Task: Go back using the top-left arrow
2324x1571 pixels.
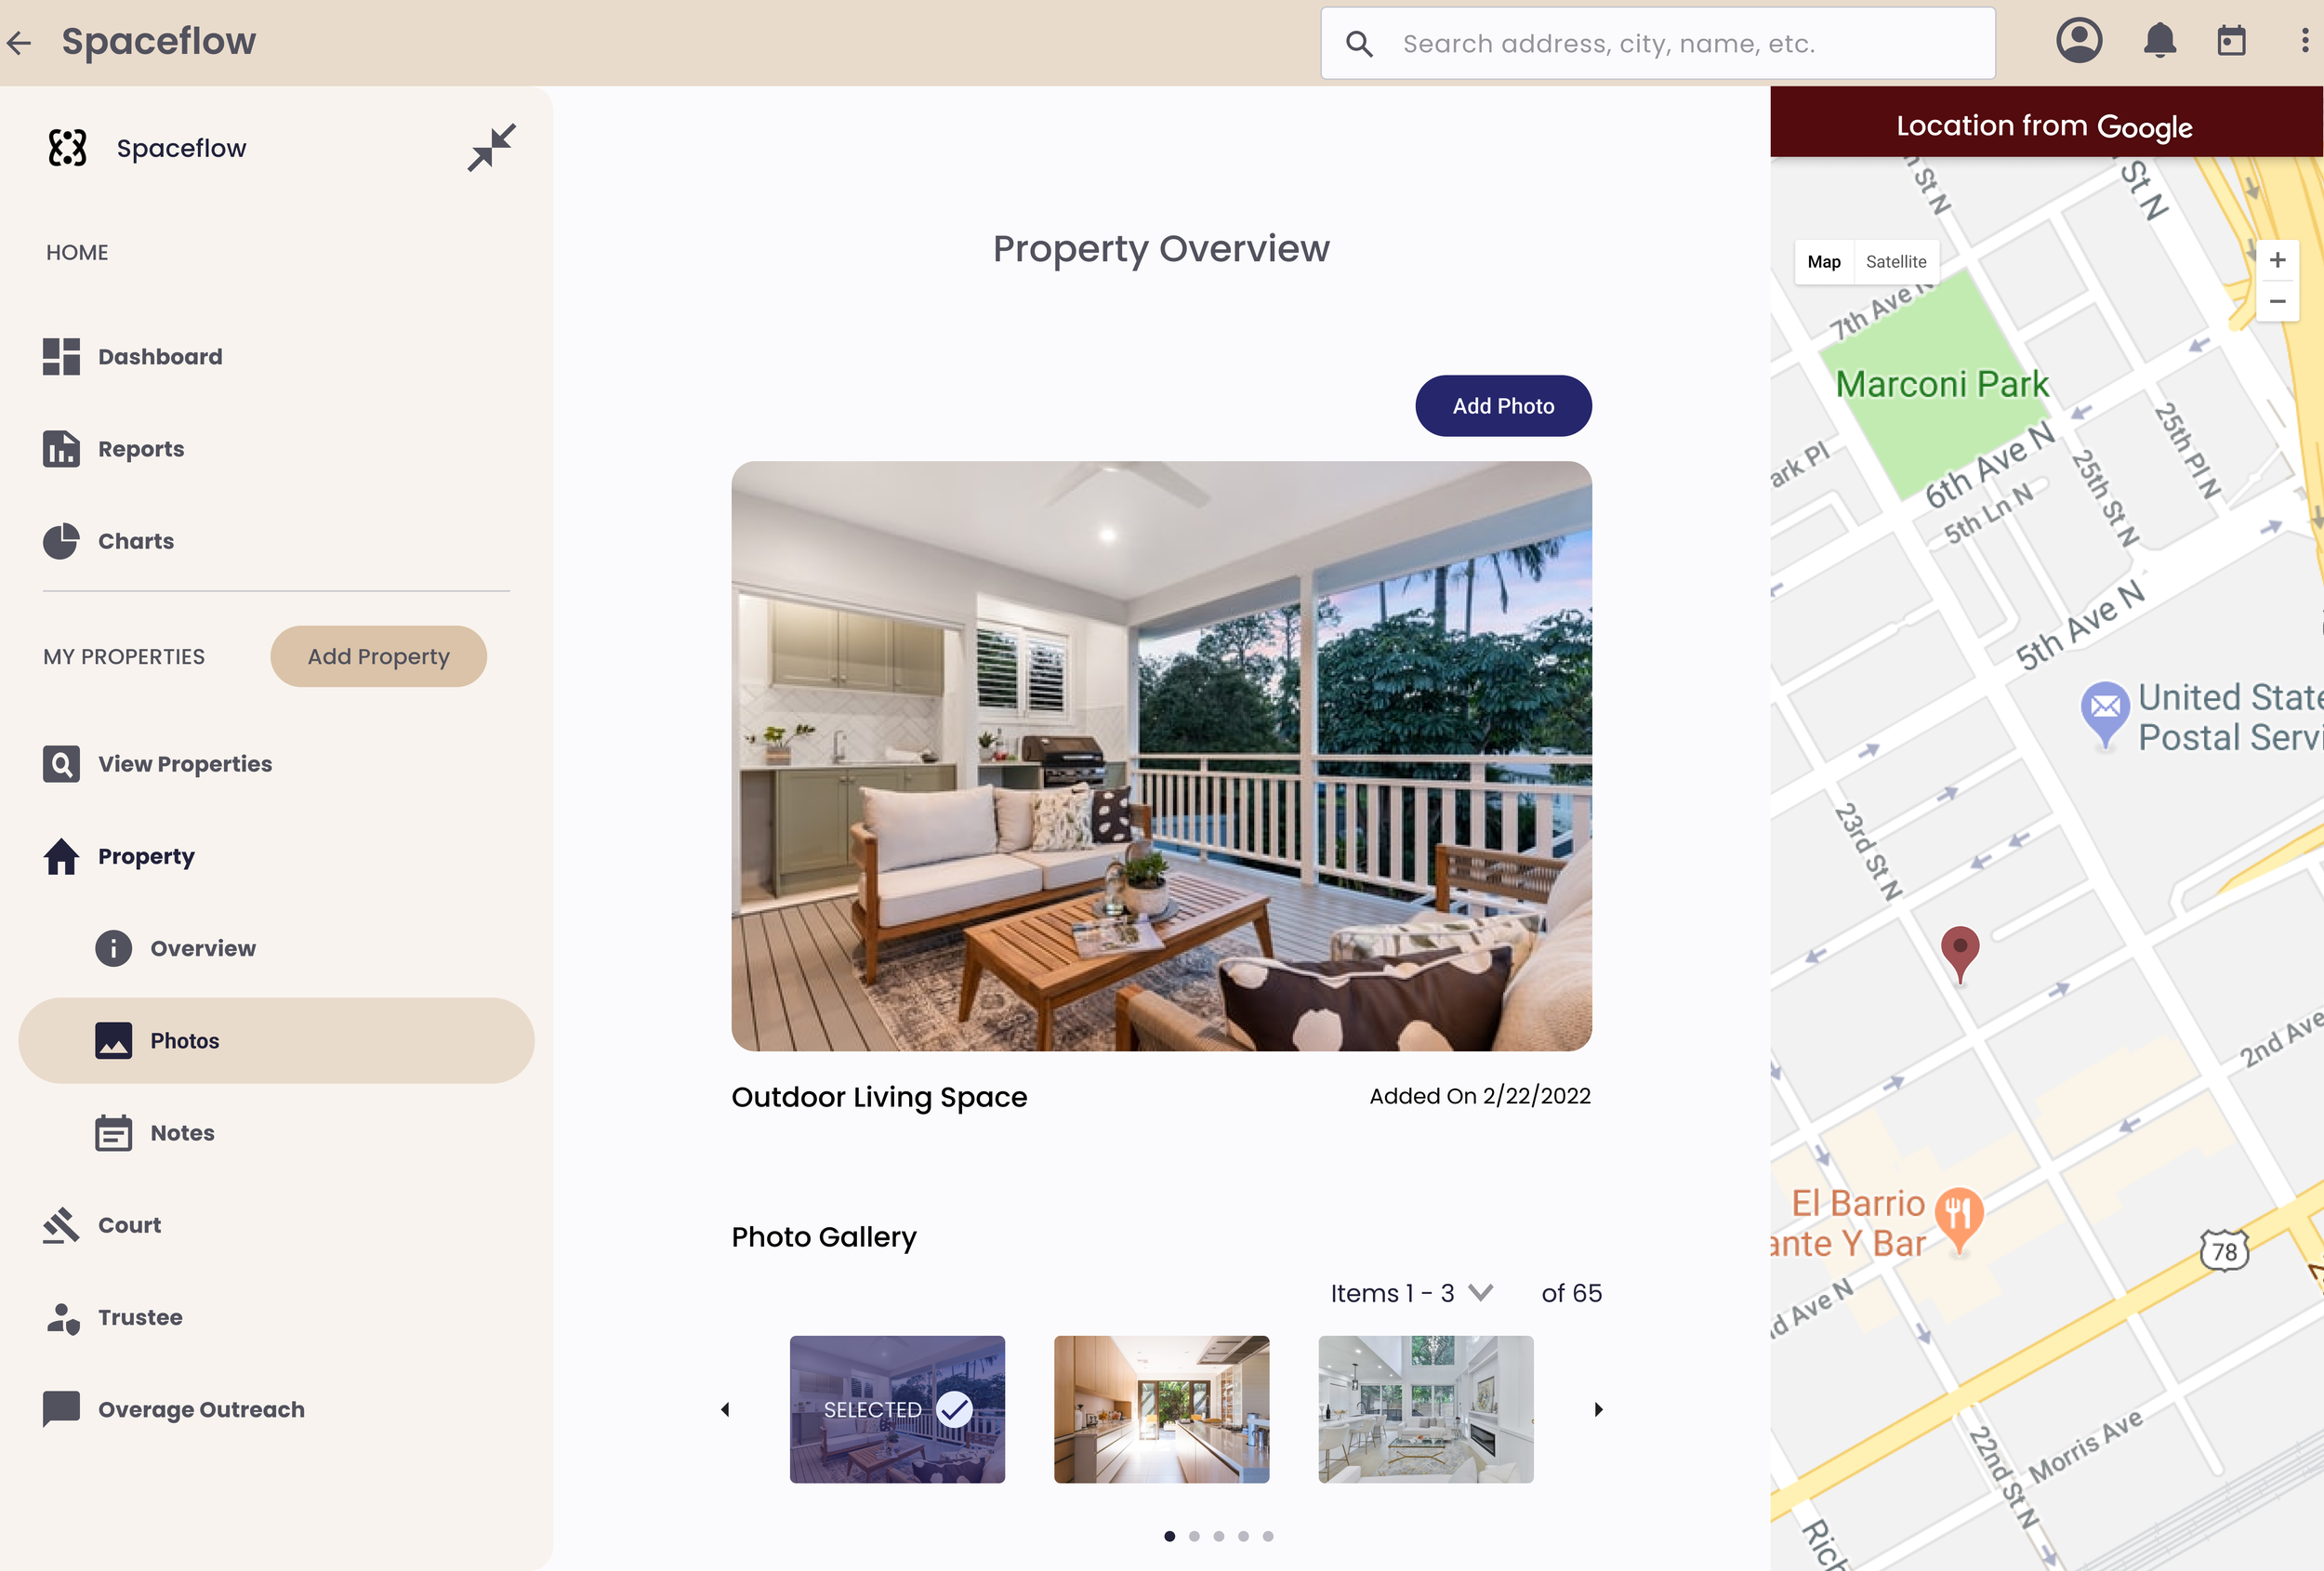Action: point(19,42)
